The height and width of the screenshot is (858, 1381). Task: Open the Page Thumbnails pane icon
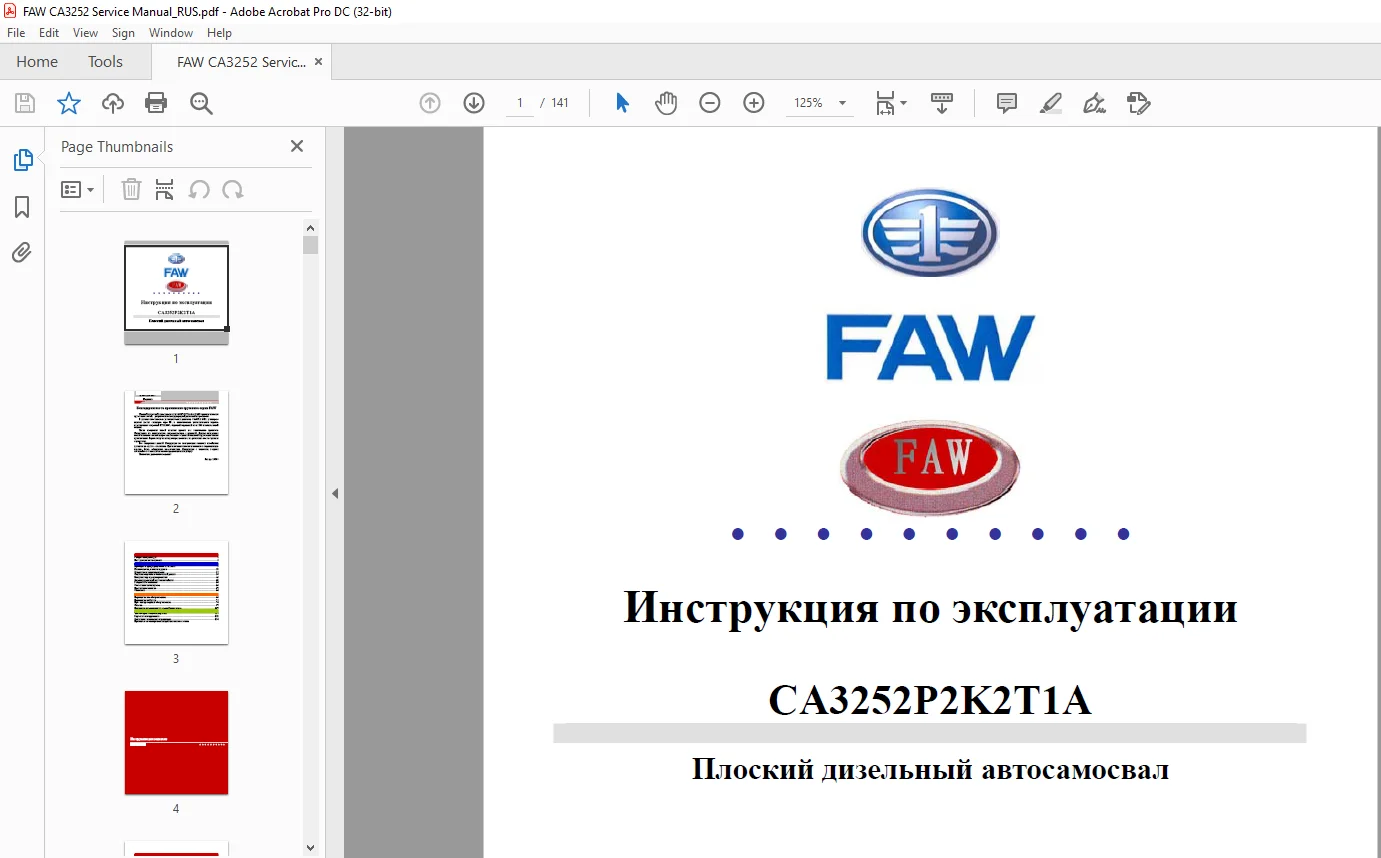[22, 160]
